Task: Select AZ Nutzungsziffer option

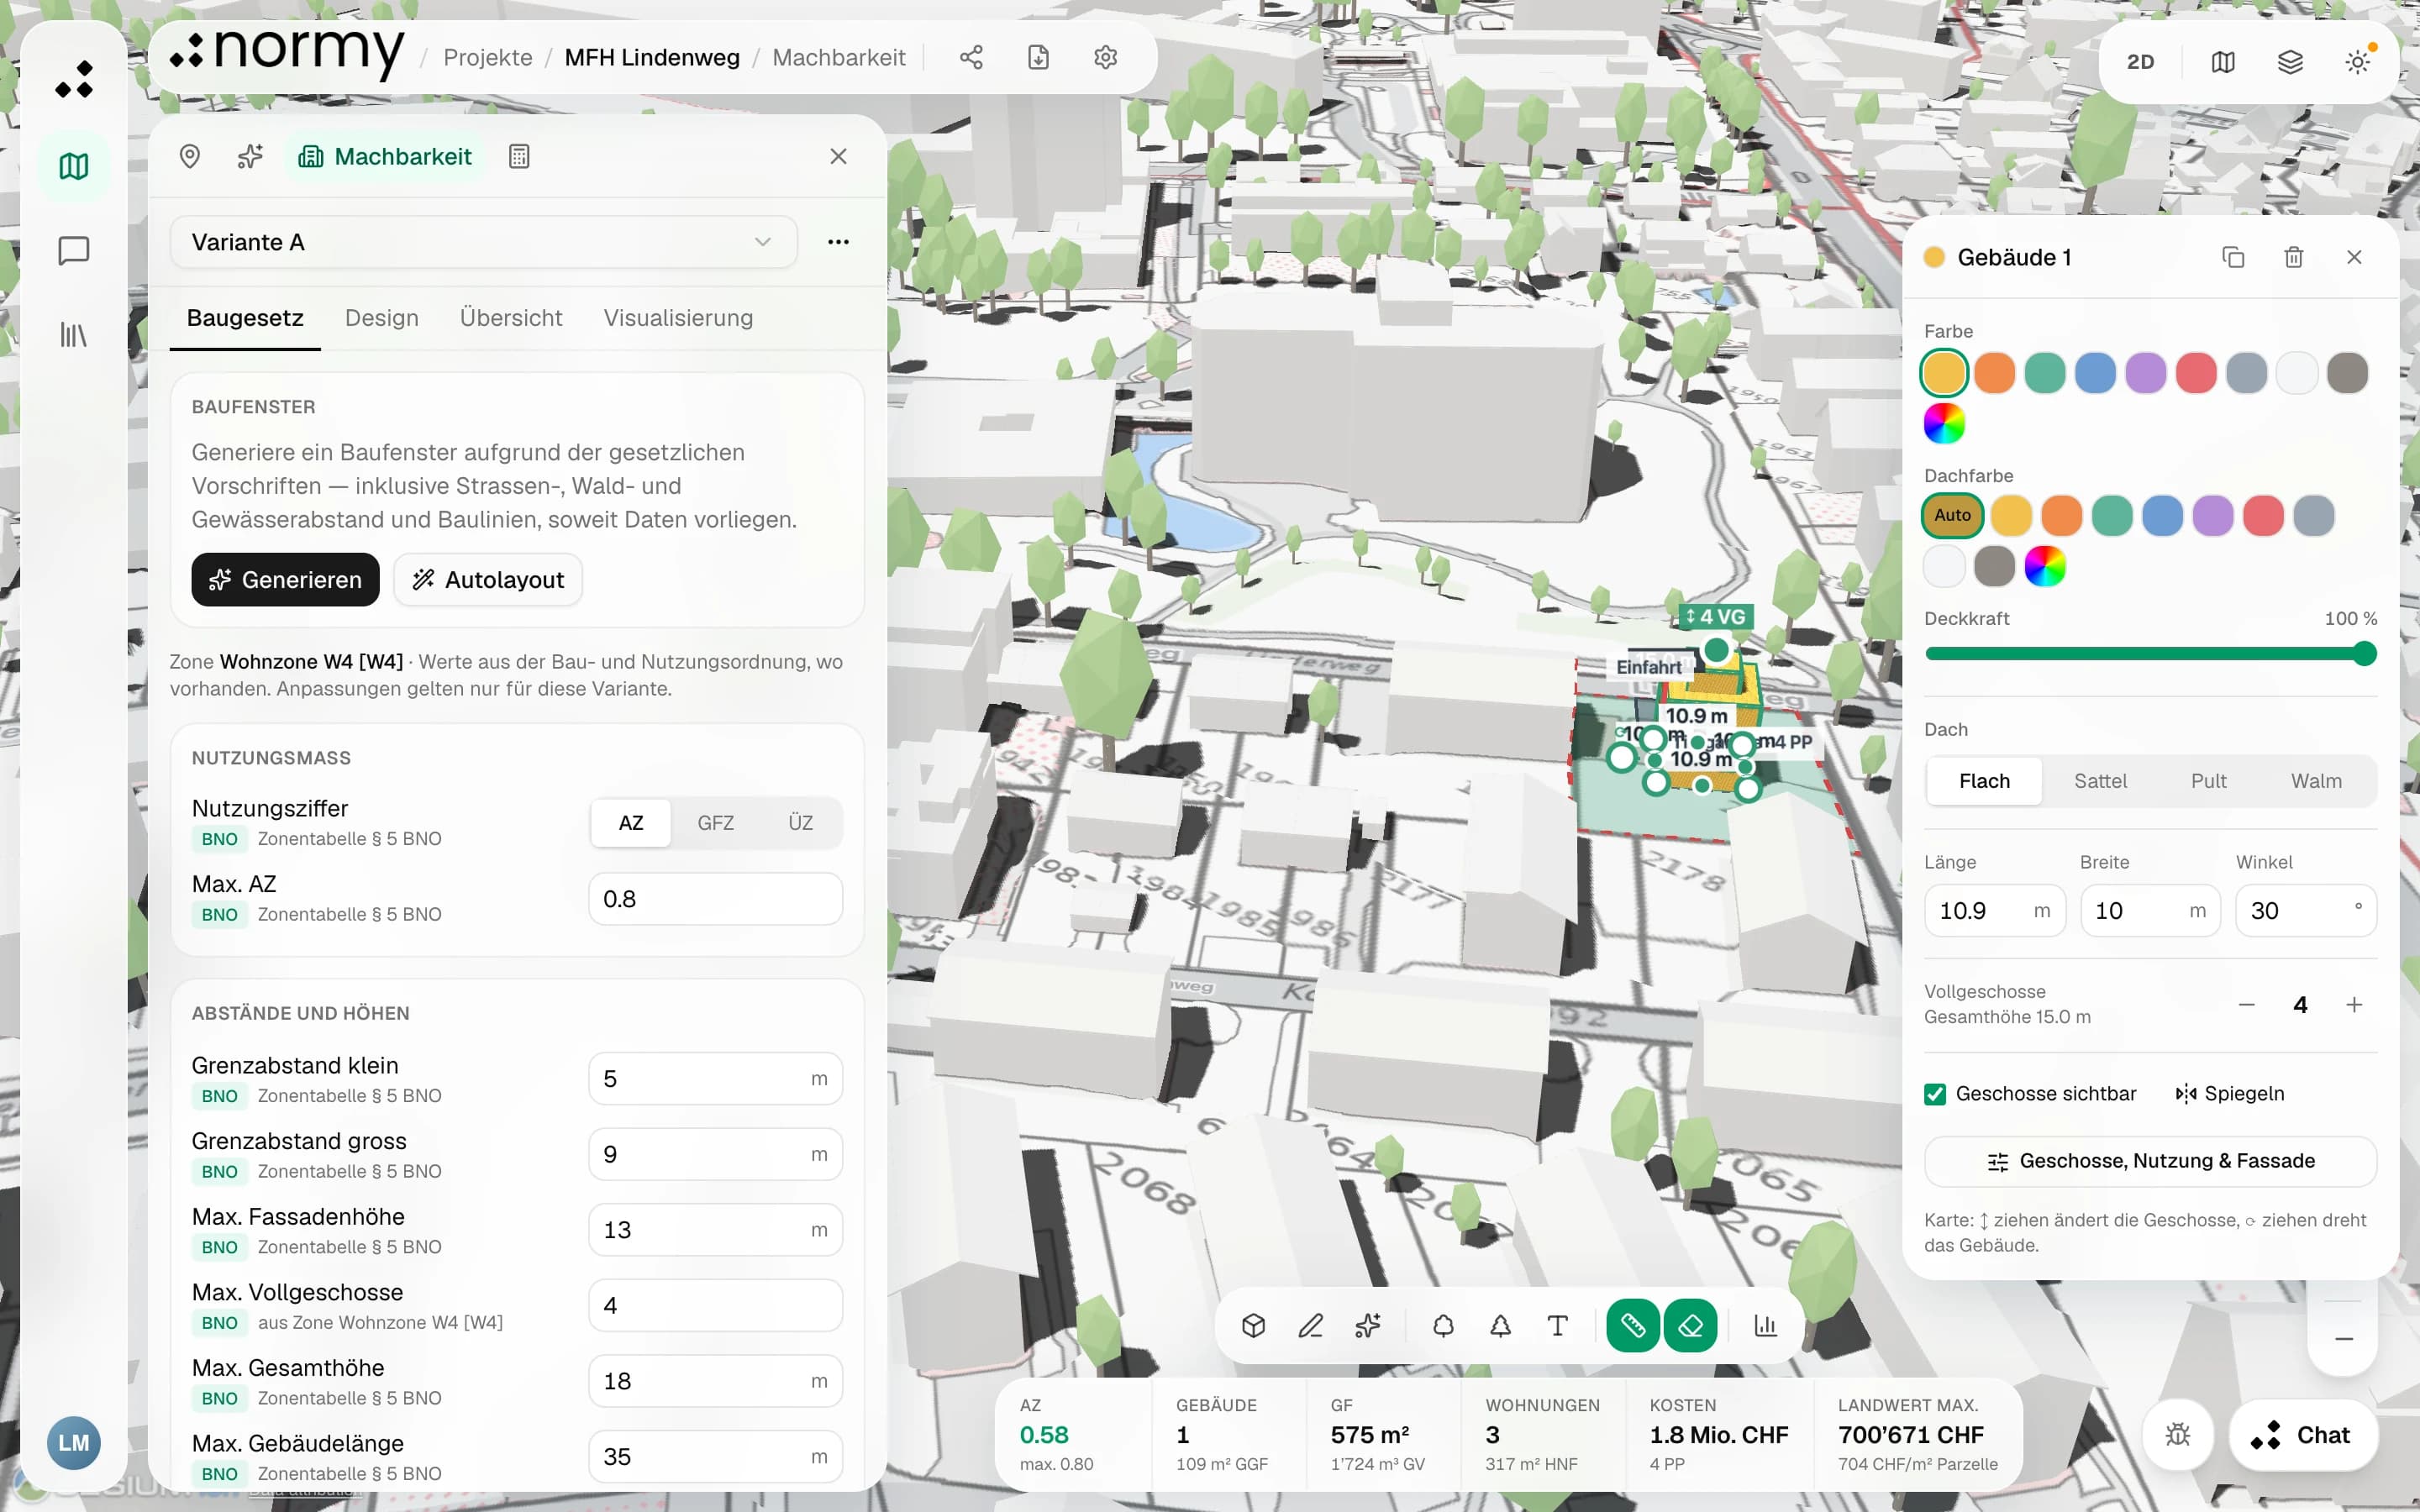Action: 631,823
